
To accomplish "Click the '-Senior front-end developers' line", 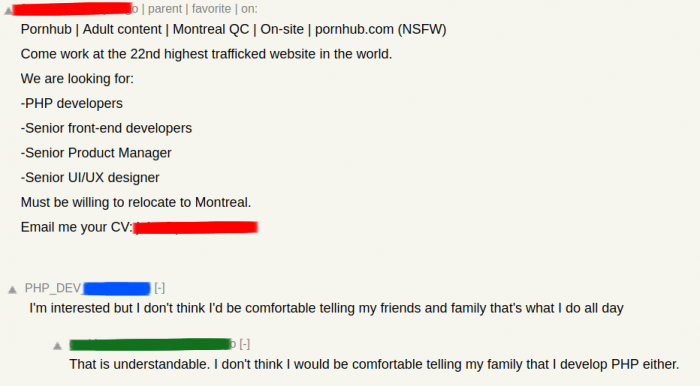I will (106, 129).
